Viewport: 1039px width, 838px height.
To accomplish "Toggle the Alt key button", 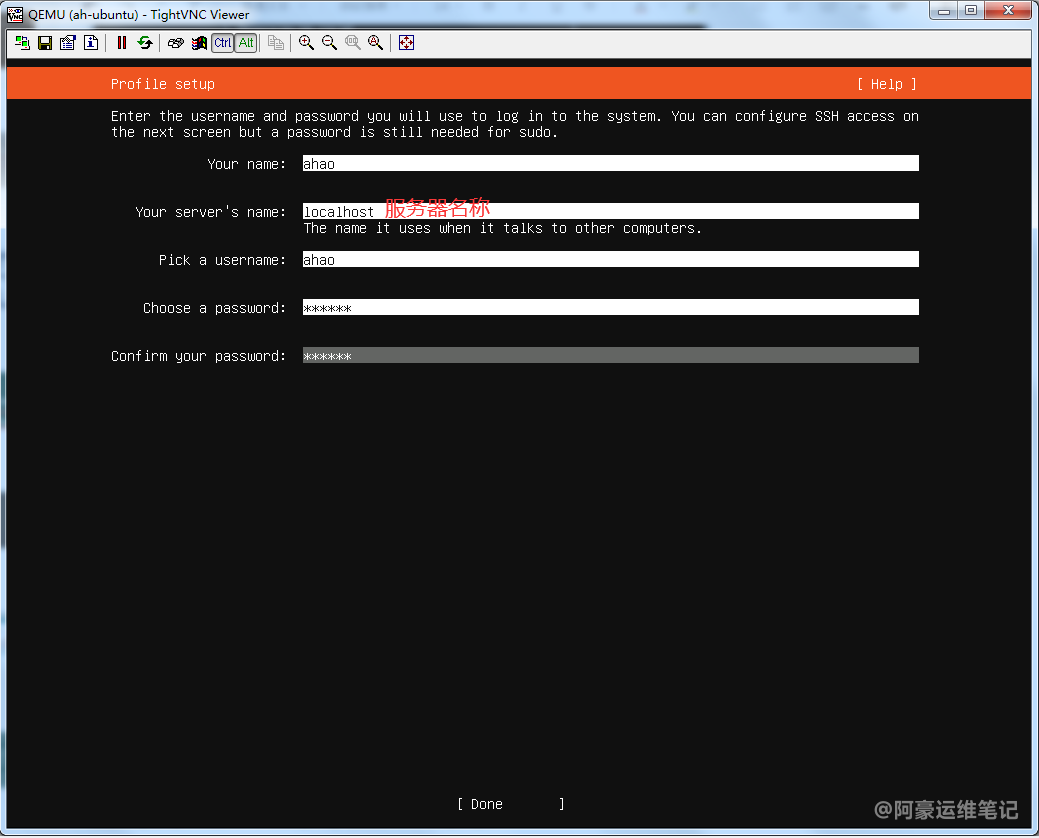I will pos(246,43).
